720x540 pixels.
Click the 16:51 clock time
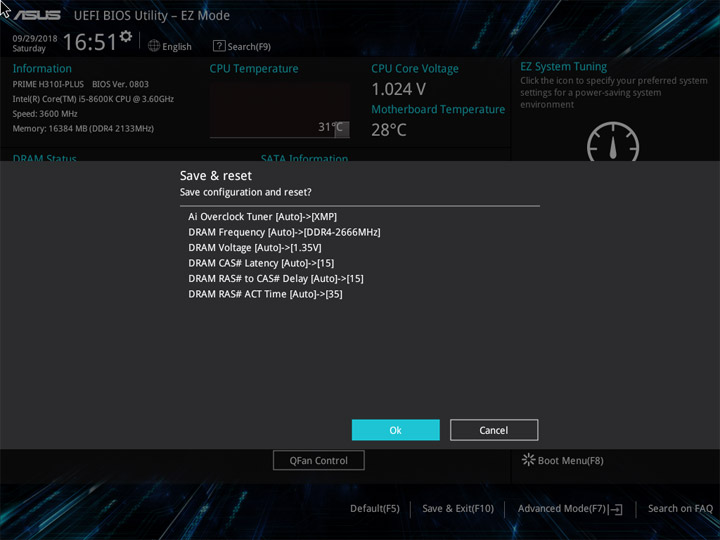click(90, 42)
